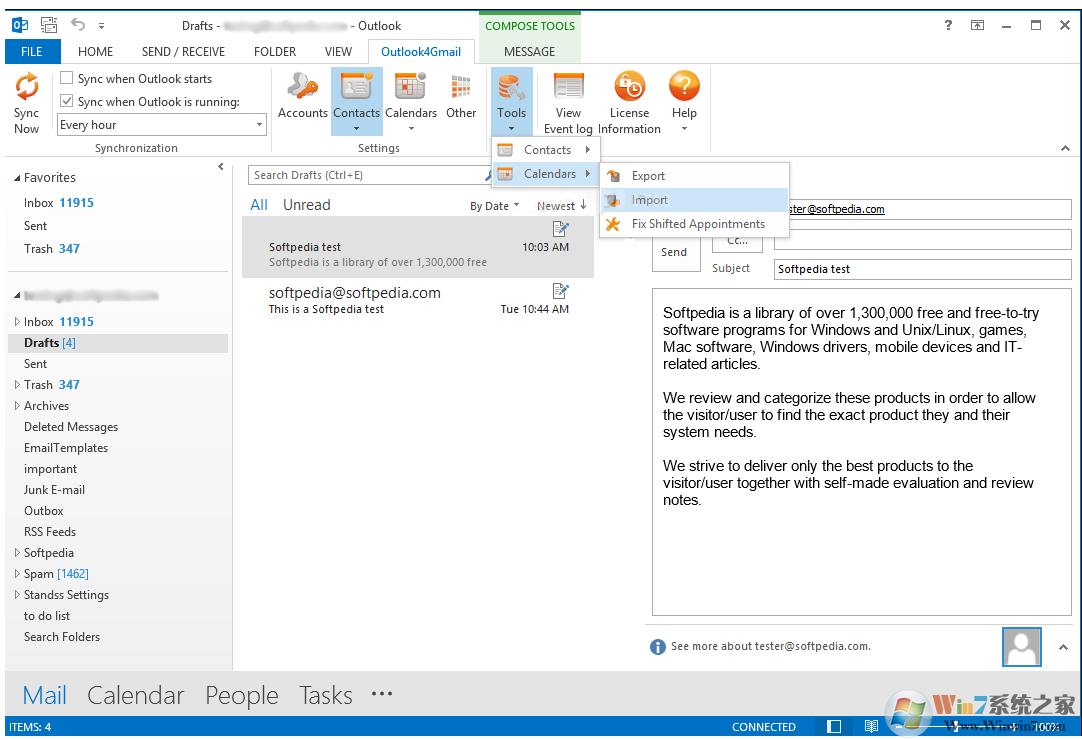Click the Other settings icon
The height and width of the screenshot is (740, 1082).
(x=461, y=95)
